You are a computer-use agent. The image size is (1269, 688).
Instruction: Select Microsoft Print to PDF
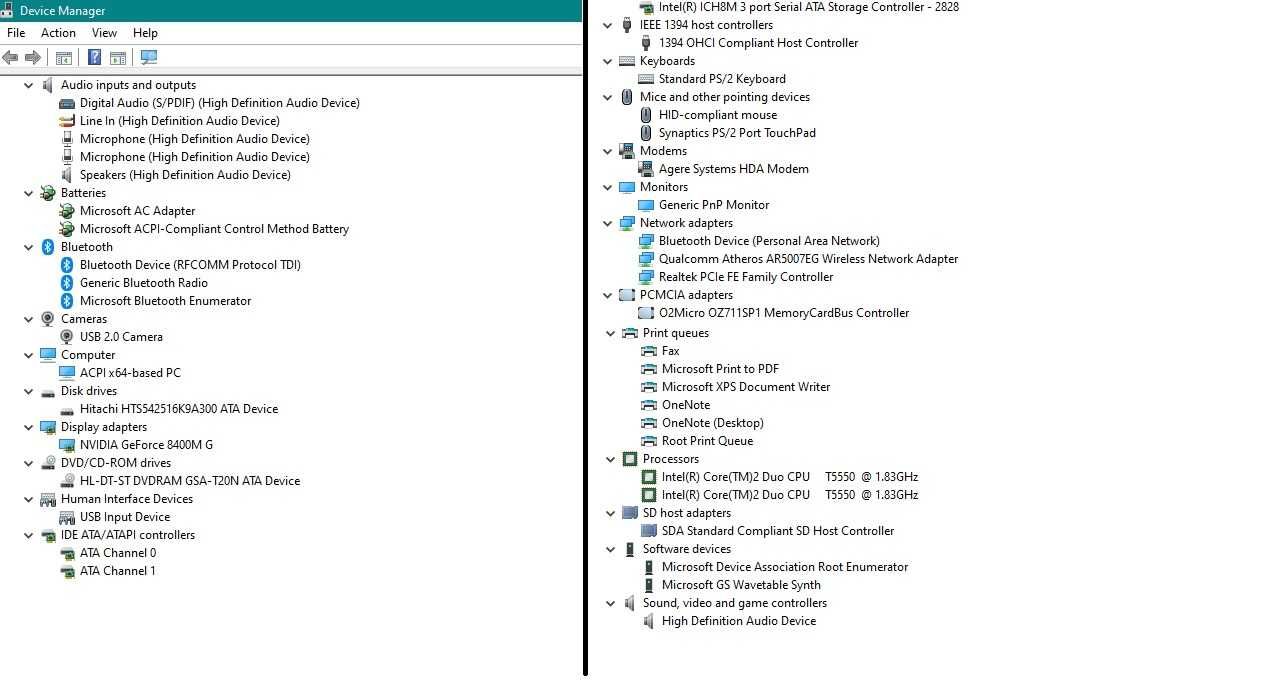[720, 369]
